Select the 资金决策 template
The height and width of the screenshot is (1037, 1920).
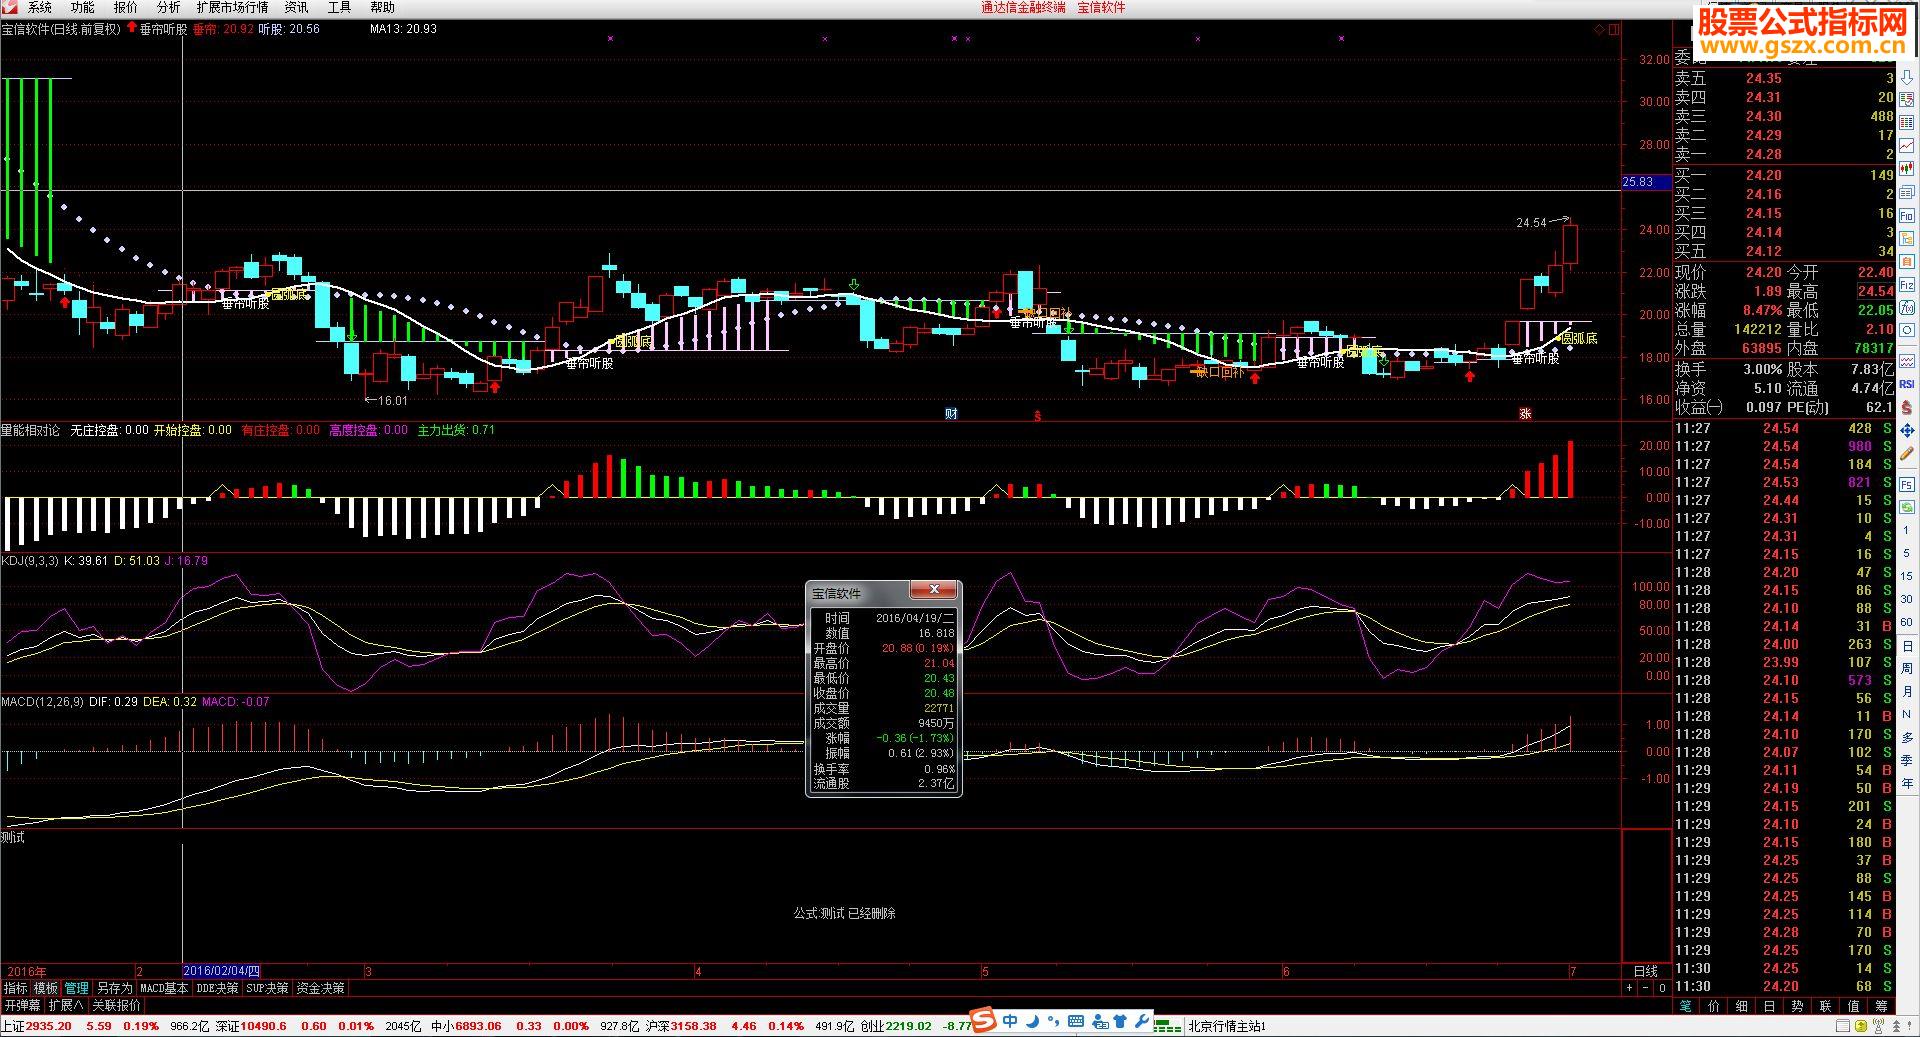pos(321,988)
